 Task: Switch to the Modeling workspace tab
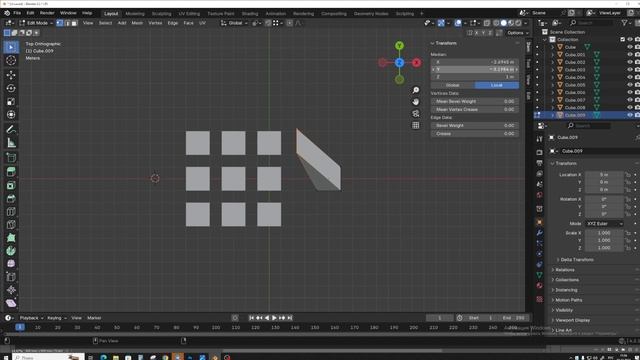pos(135,13)
